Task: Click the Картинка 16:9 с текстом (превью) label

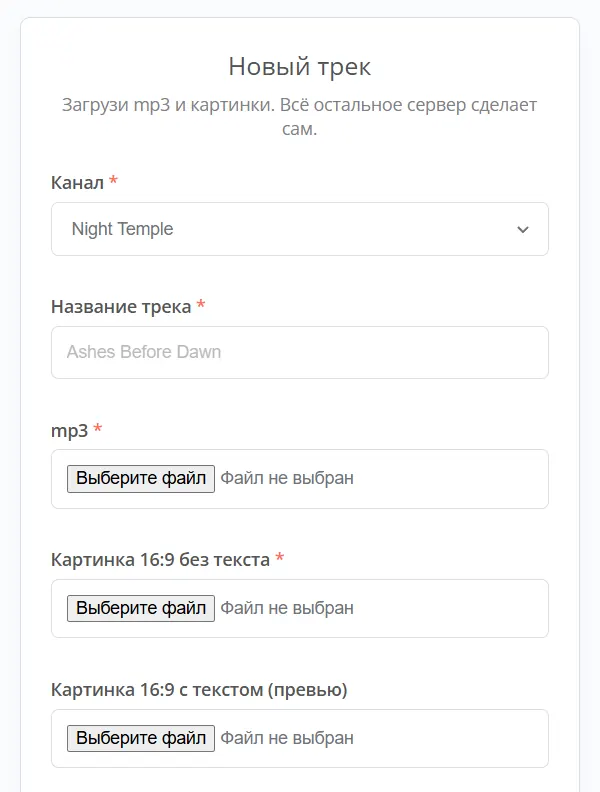Action: click(x=199, y=690)
